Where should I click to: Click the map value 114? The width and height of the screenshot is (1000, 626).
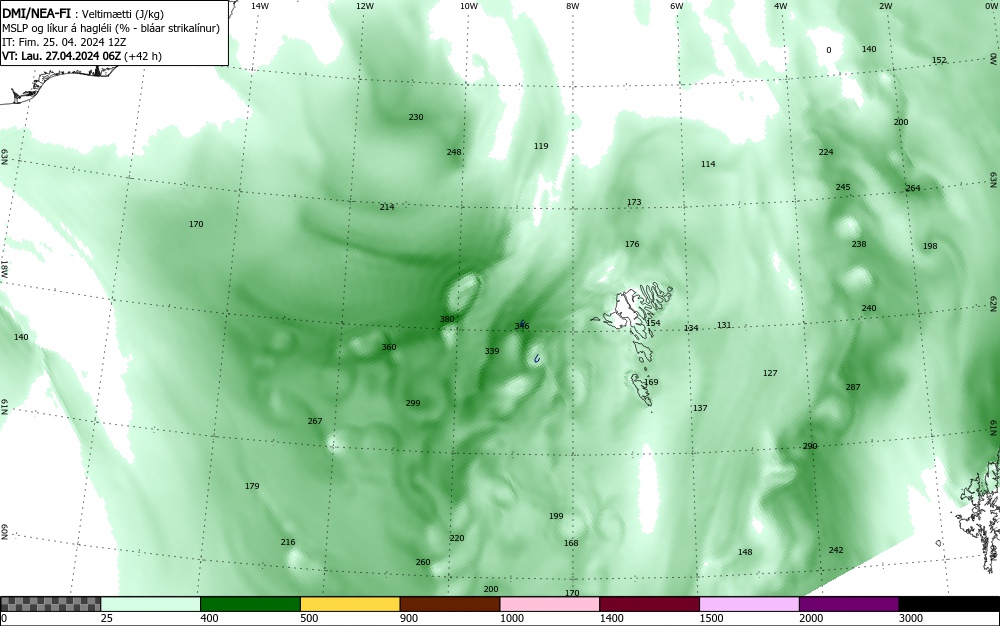pyautogui.click(x=708, y=164)
